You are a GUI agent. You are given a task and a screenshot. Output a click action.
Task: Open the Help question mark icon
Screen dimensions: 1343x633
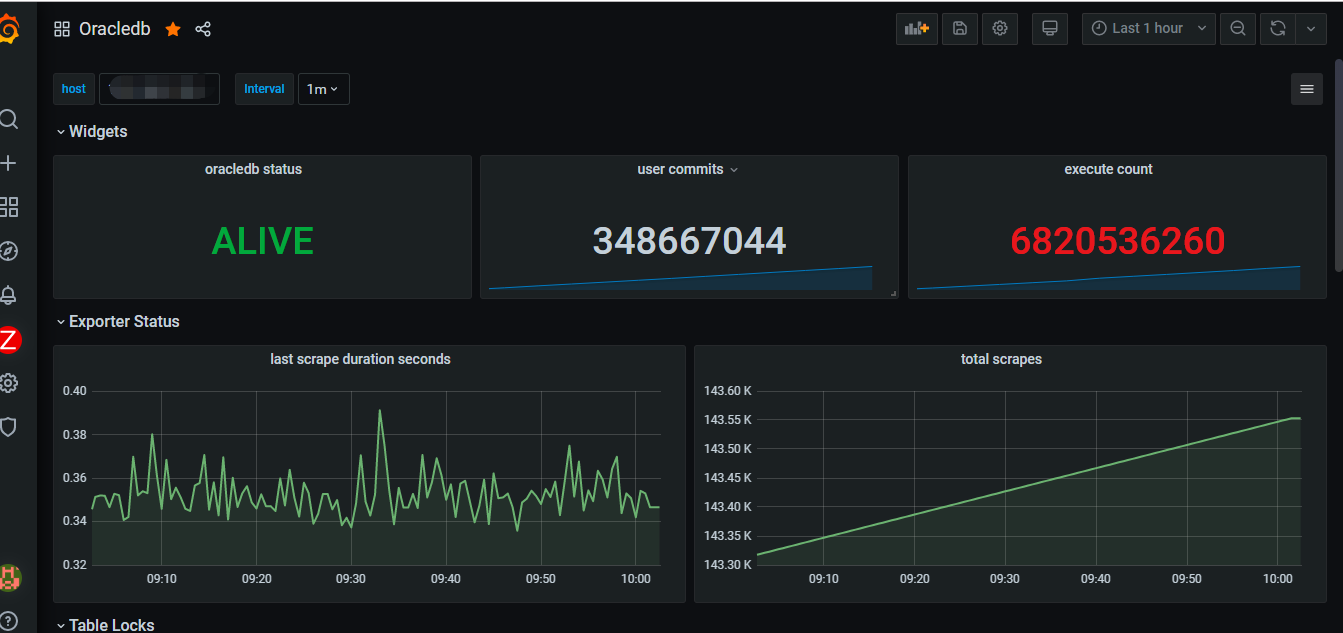tap(8, 621)
